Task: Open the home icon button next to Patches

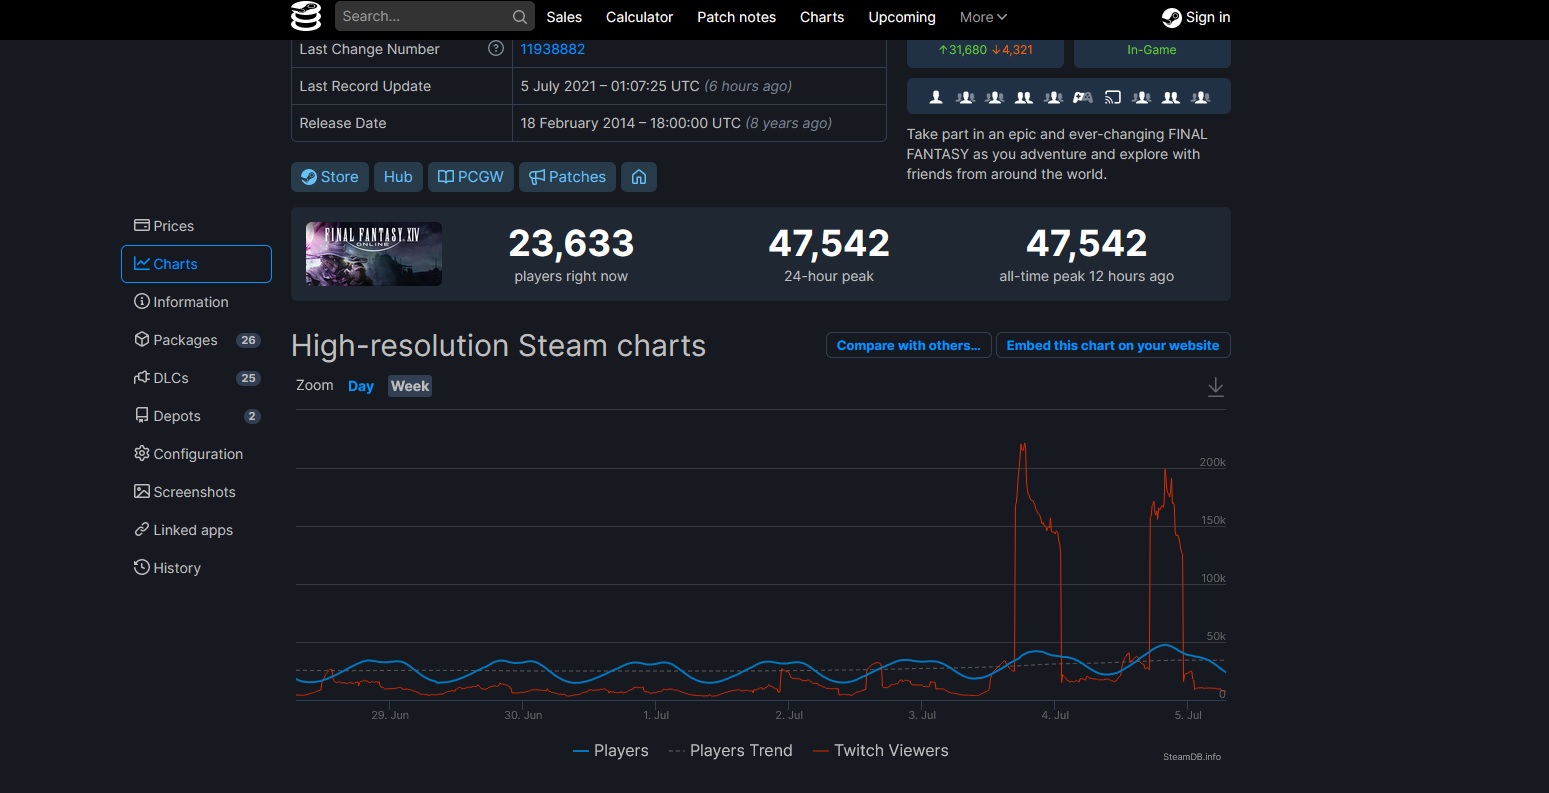Action: coord(639,177)
